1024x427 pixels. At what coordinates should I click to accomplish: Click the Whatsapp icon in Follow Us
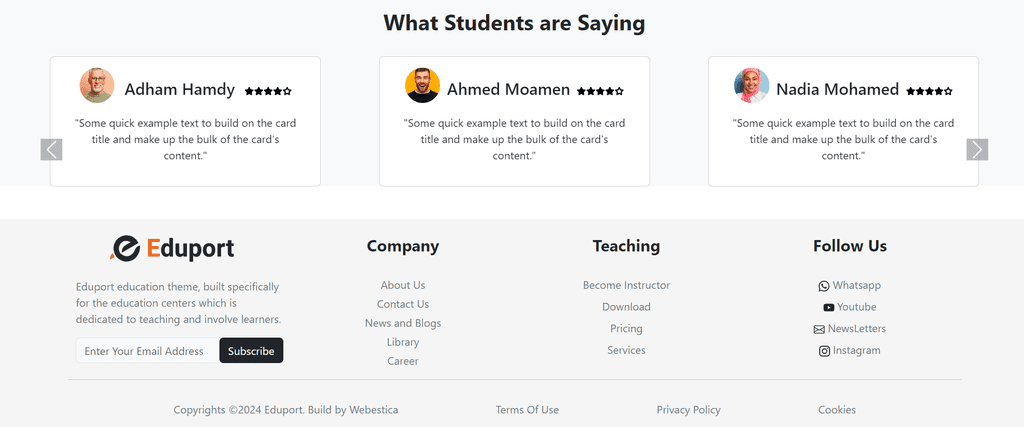(824, 286)
